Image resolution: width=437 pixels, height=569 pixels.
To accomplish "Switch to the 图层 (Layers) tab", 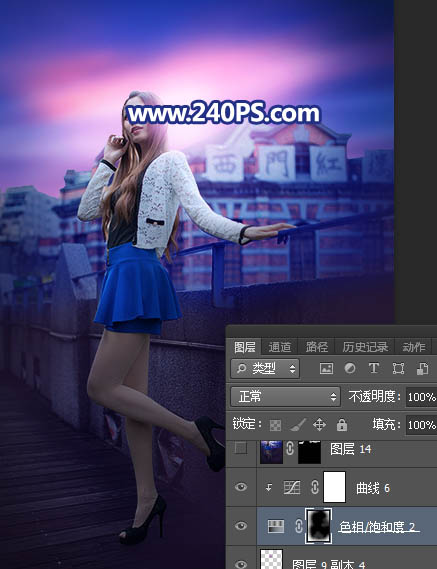I will pyautogui.click(x=244, y=347).
